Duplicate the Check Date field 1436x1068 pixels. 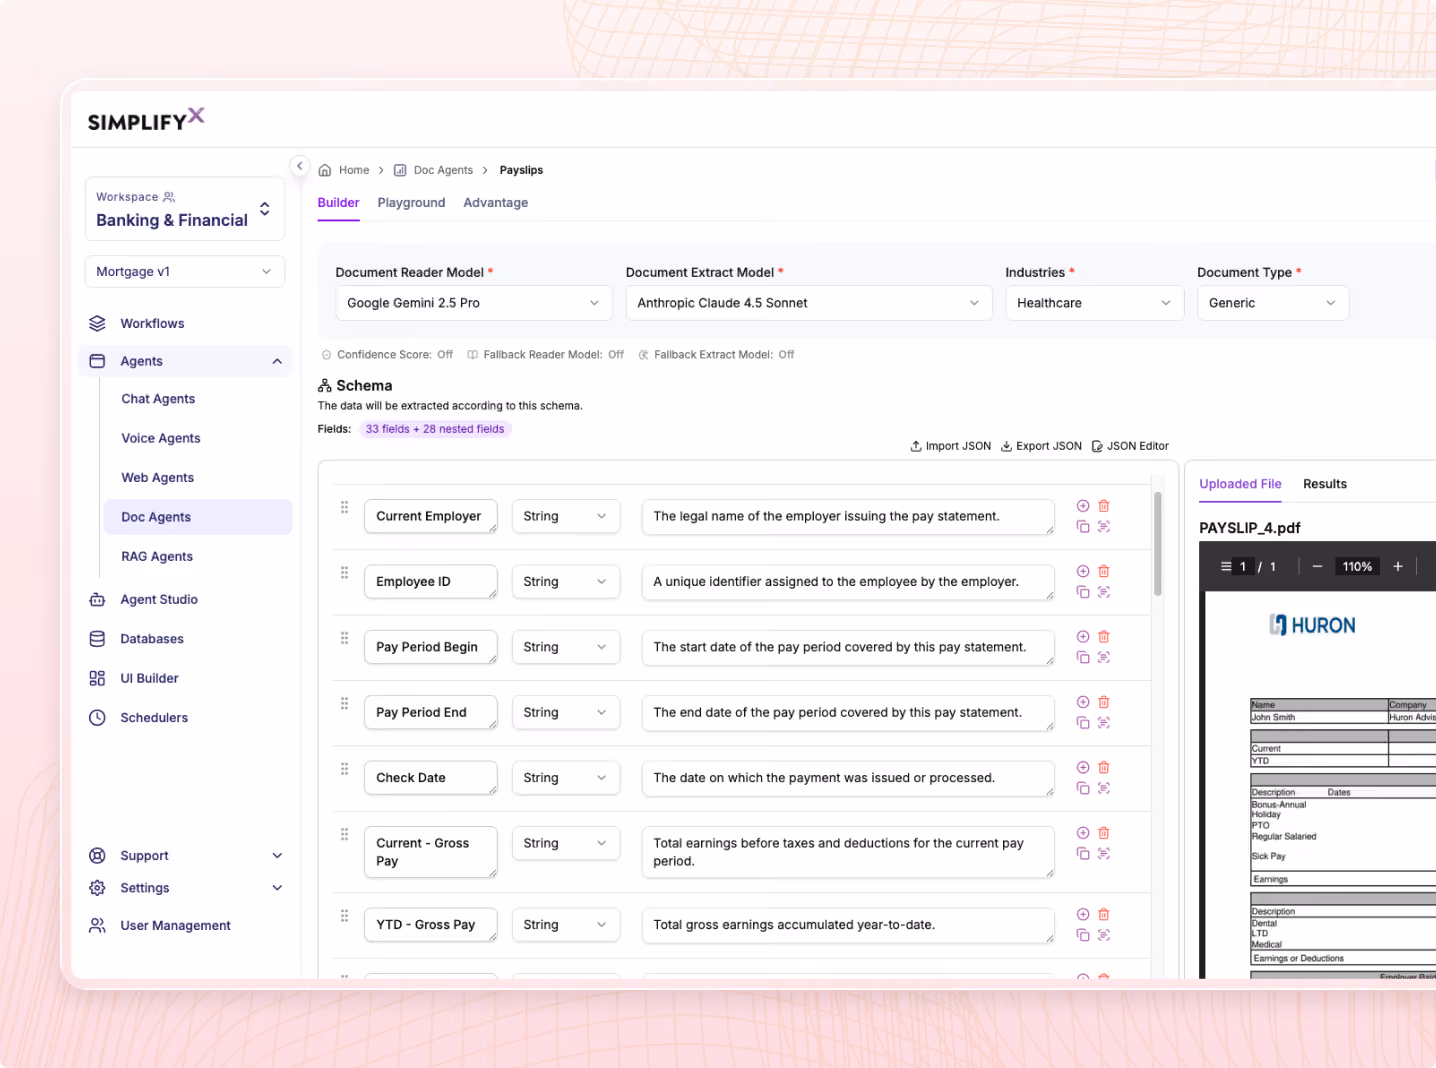tap(1083, 788)
